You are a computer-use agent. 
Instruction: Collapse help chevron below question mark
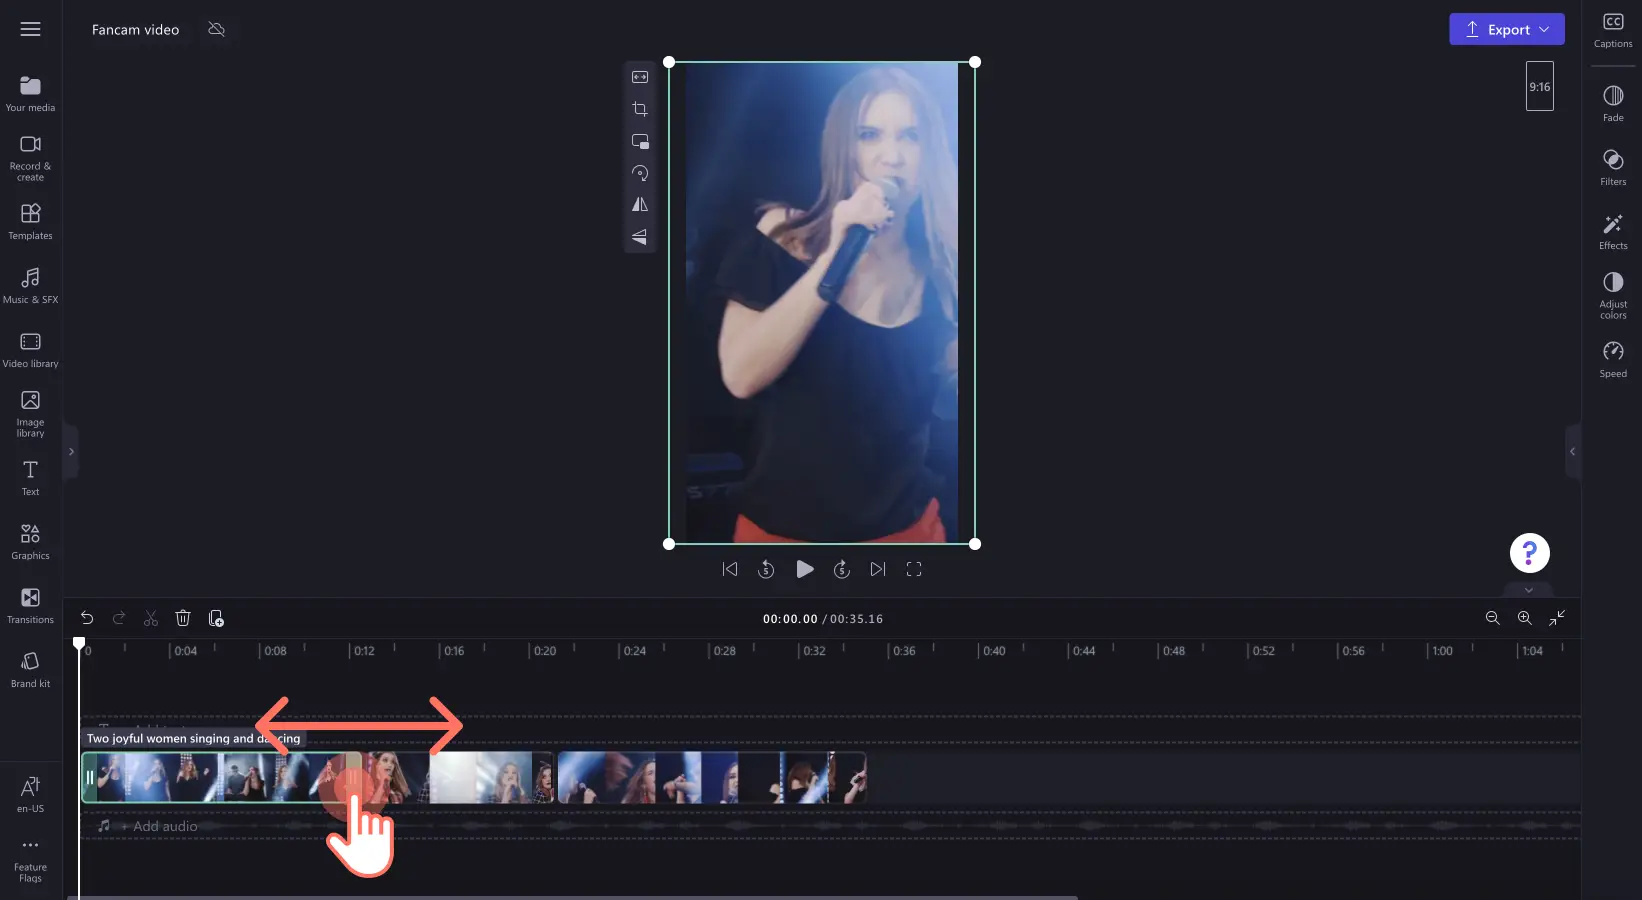click(1529, 590)
